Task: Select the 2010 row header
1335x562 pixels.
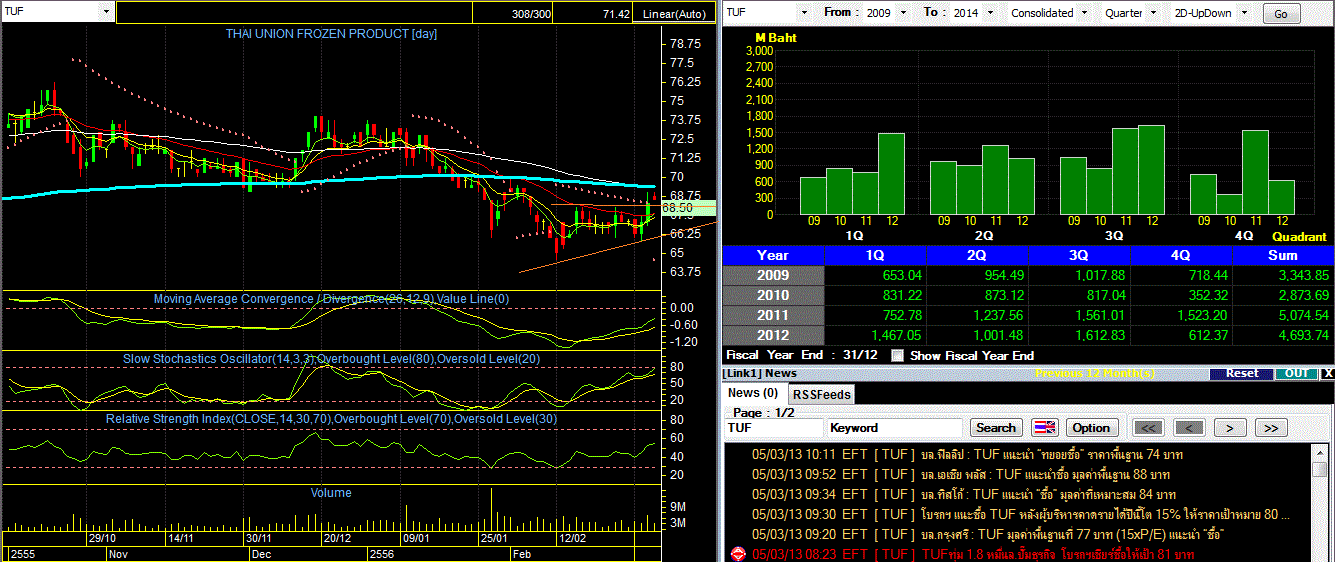Action: 772,295
